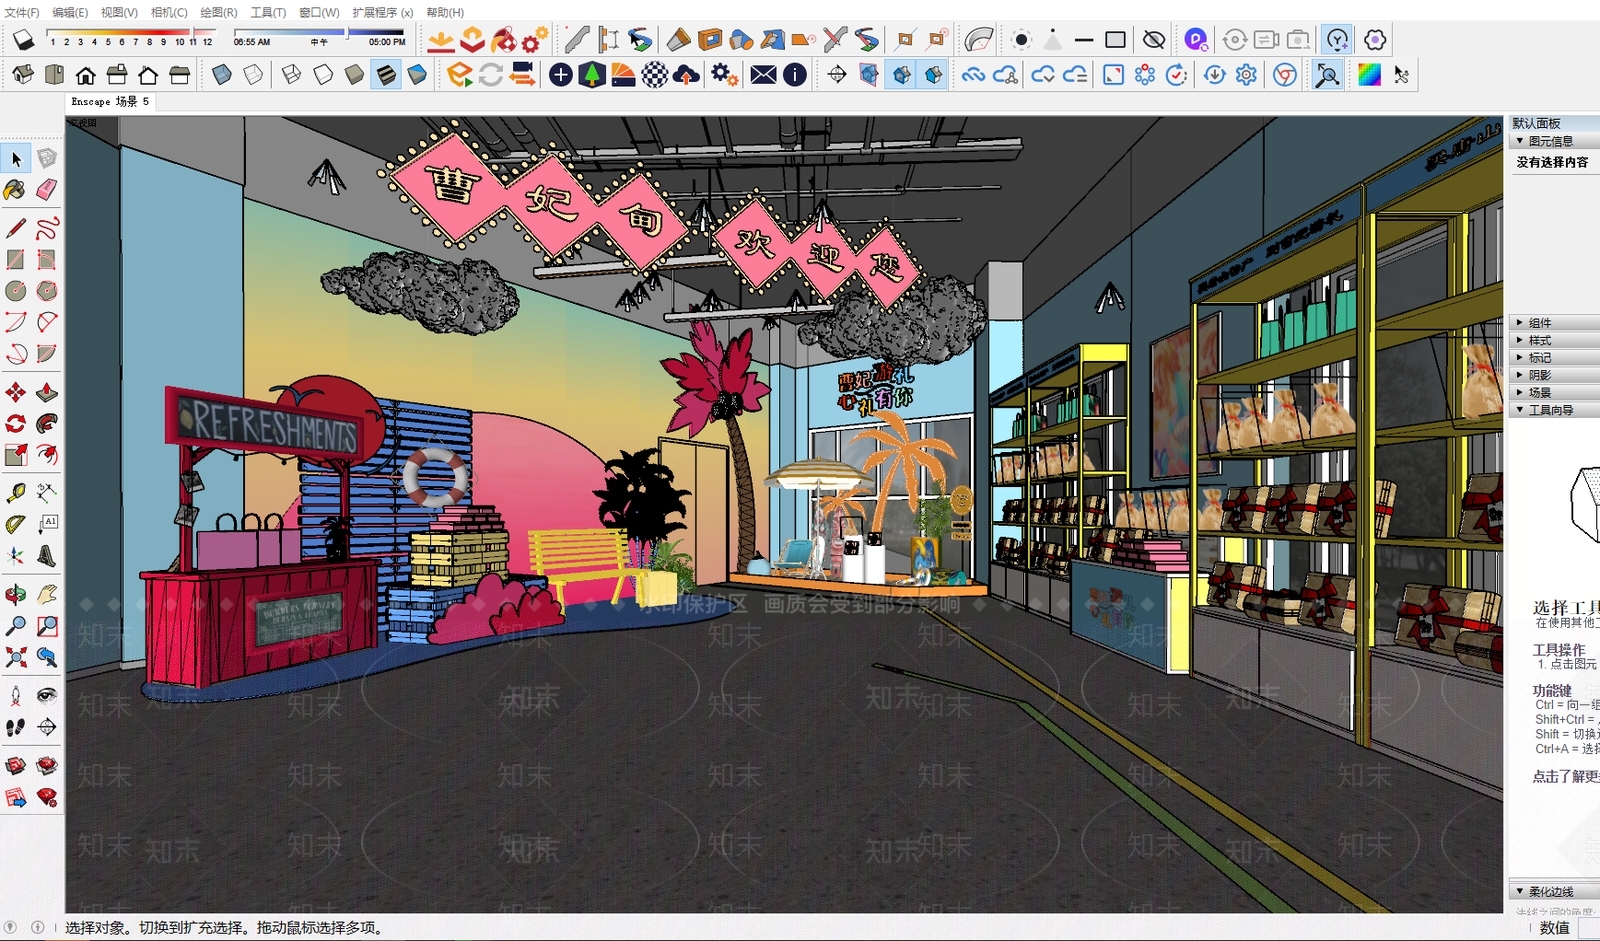
Task: Activate the Push/Pull tool
Action: 47,392
